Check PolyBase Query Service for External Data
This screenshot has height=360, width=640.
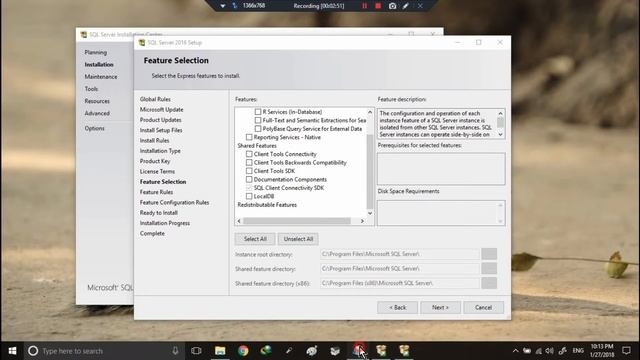258,129
